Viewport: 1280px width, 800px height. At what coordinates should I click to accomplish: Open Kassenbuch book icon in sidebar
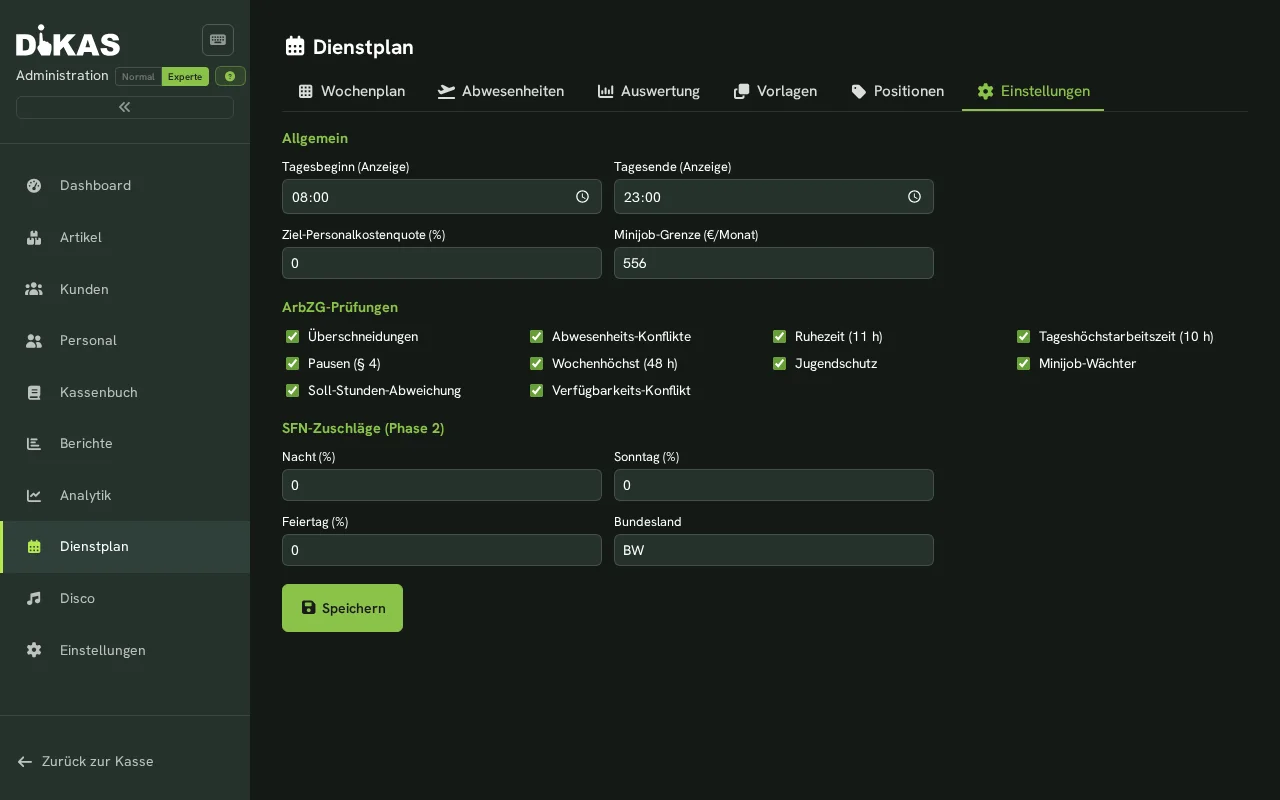tap(34, 392)
